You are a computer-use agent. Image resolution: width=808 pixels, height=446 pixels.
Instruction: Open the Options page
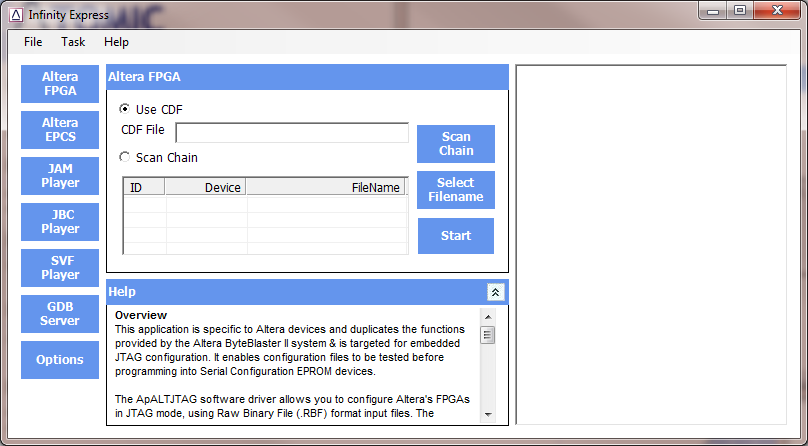click(x=60, y=360)
